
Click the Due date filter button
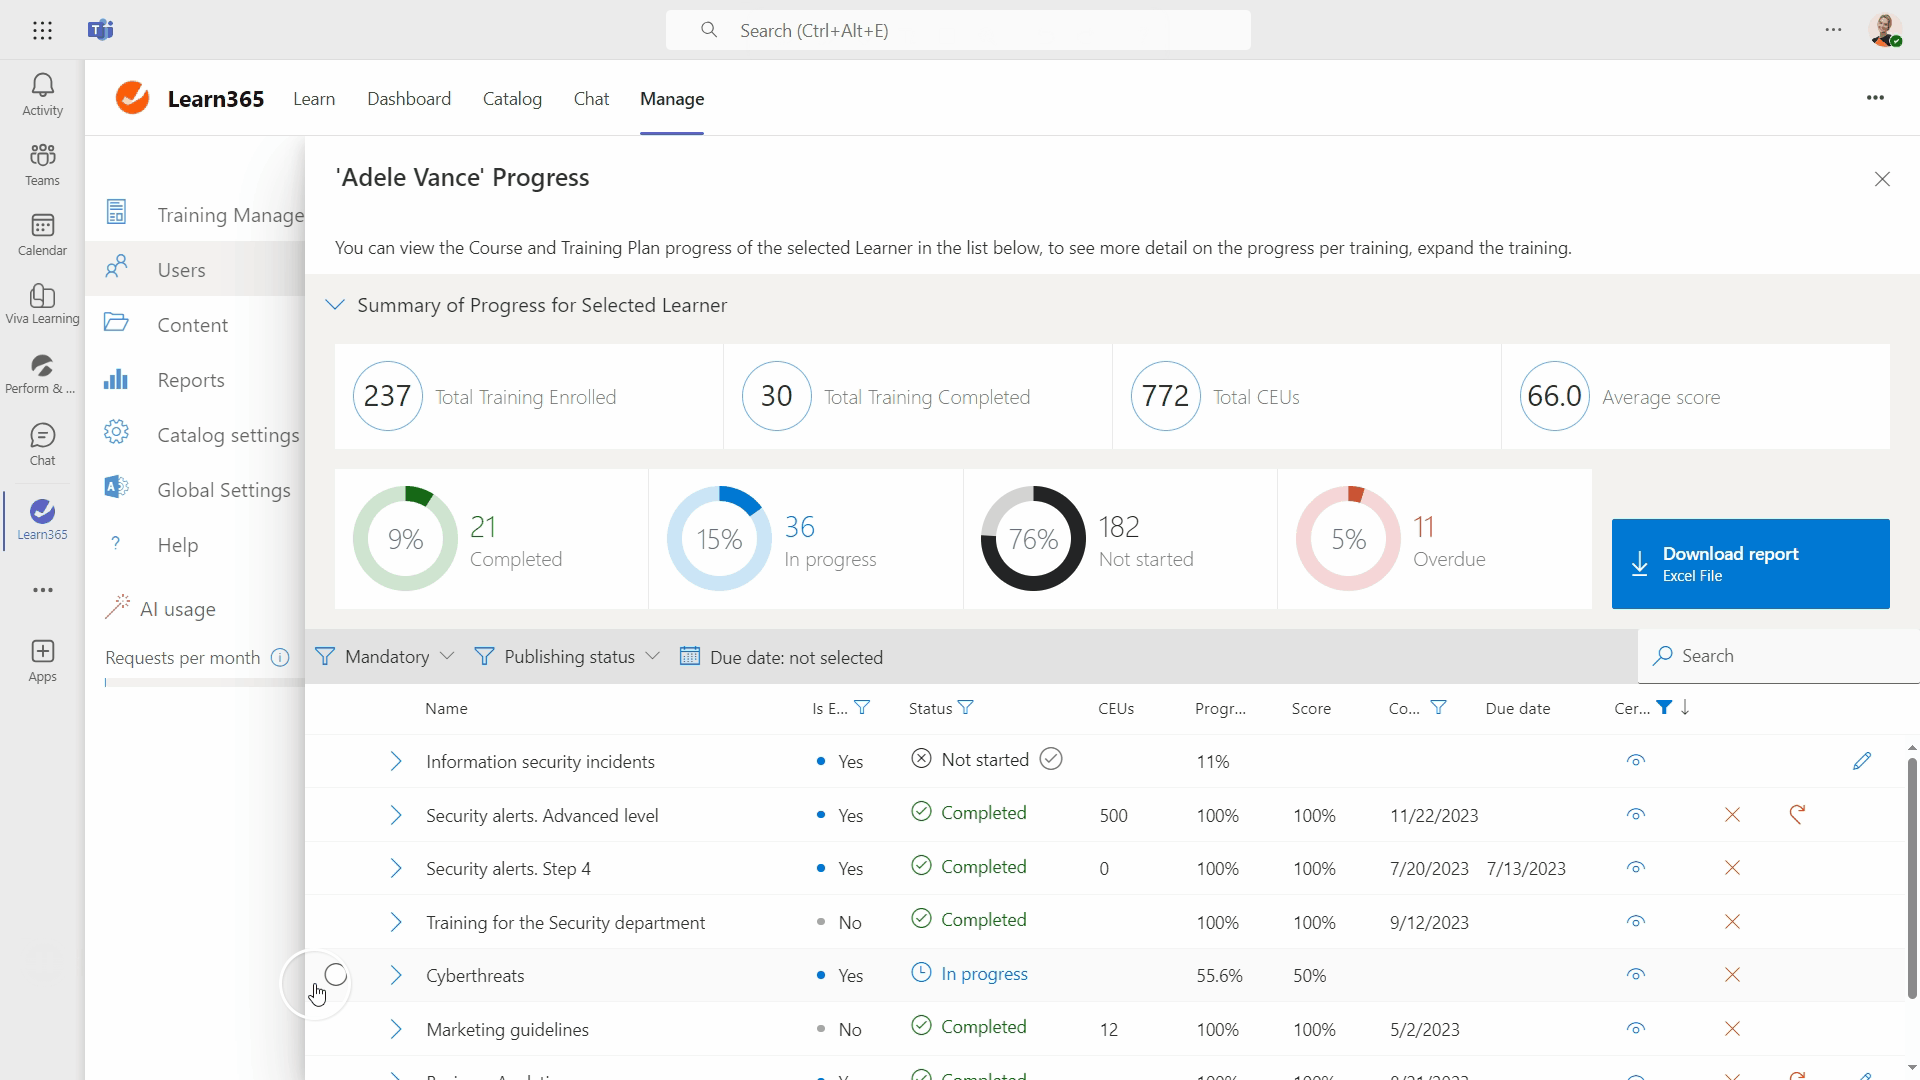click(781, 657)
